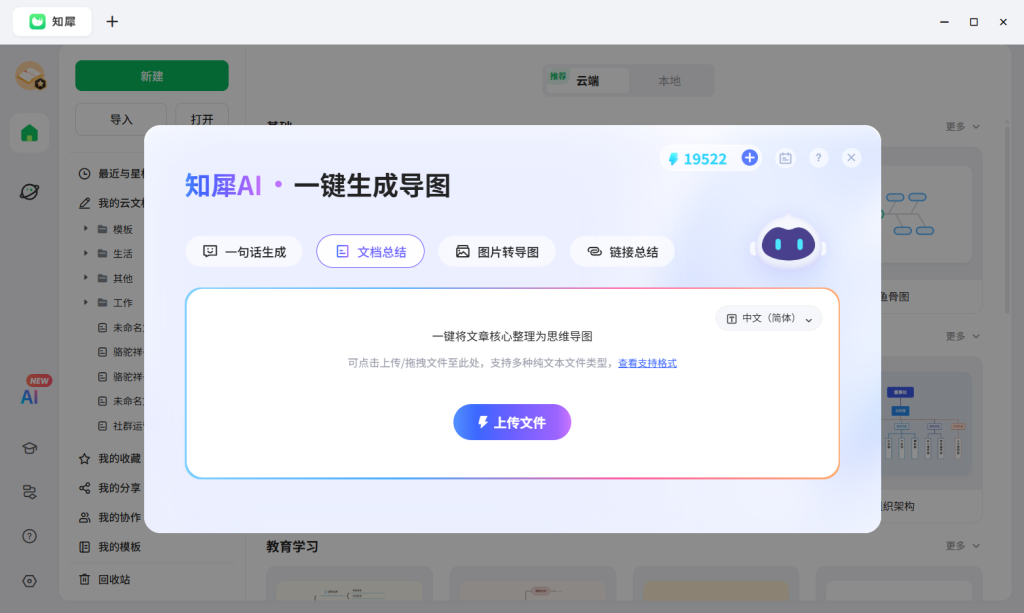This screenshot has width=1024, height=613.
Task: Select the 图片转导图 tab
Action: coord(497,251)
